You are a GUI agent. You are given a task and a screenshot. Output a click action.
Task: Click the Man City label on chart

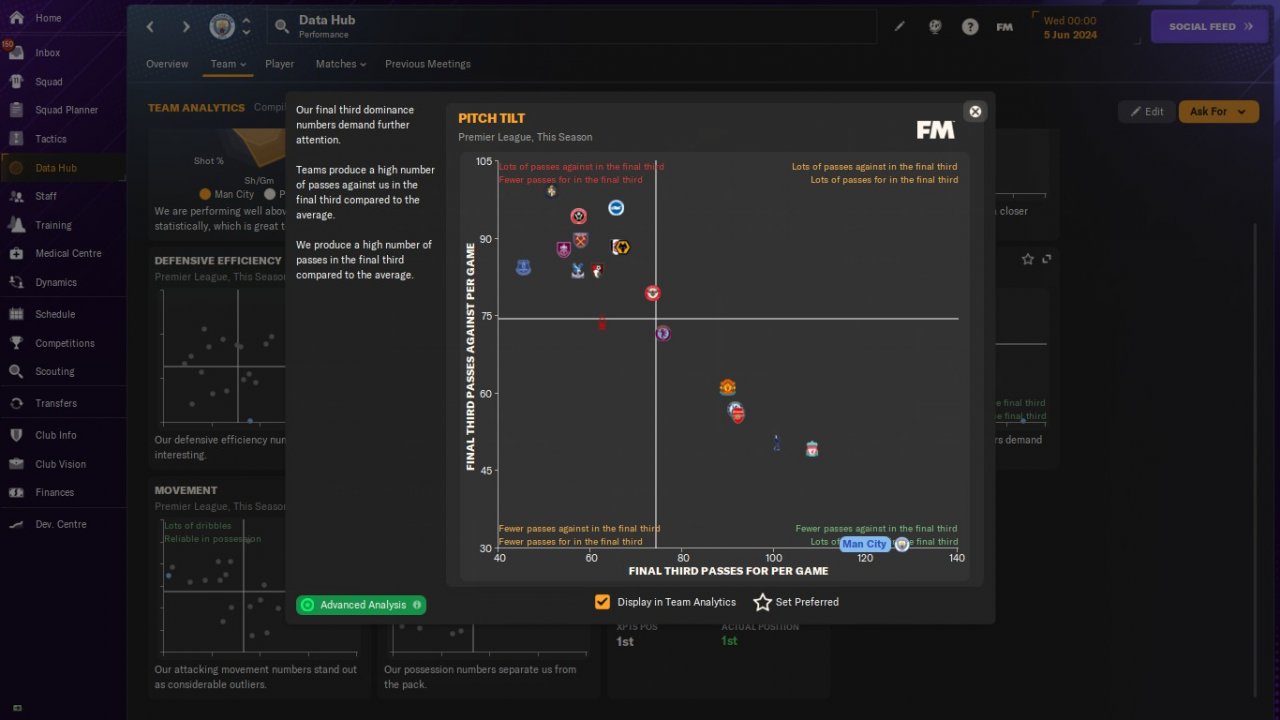coord(864,544)
